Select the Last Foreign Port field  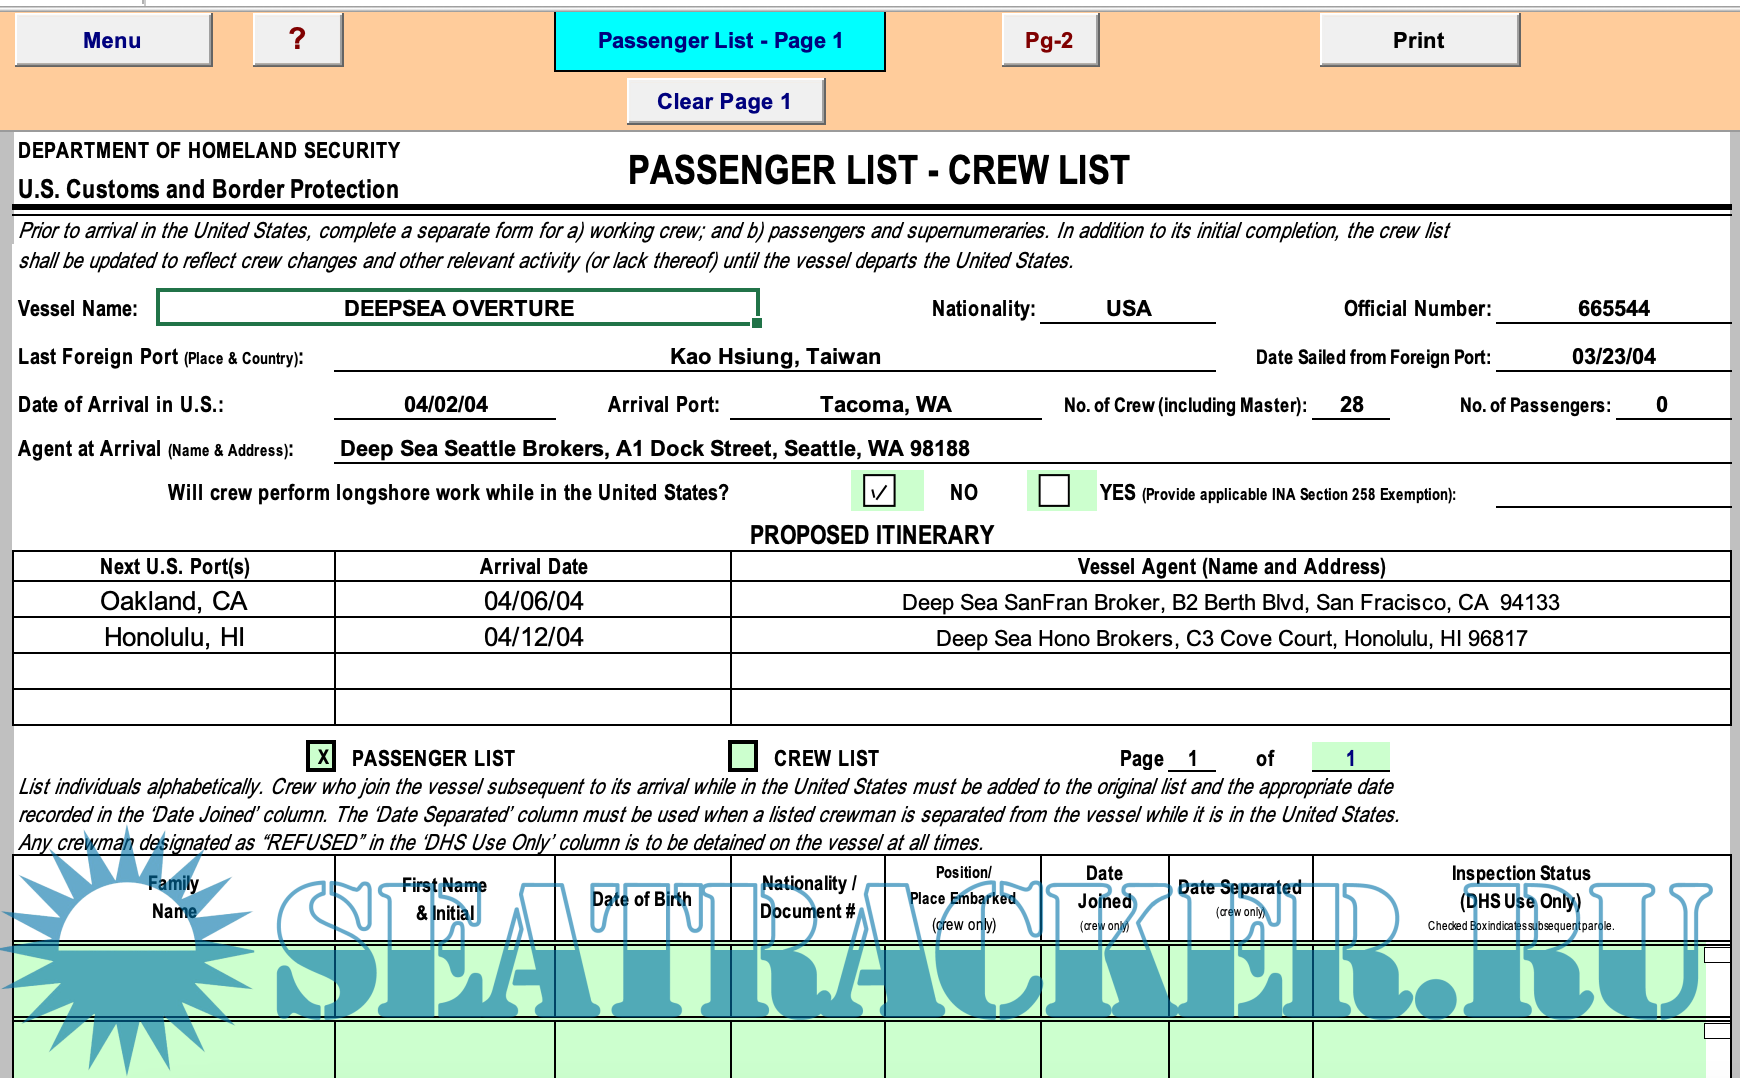point(774,357)
